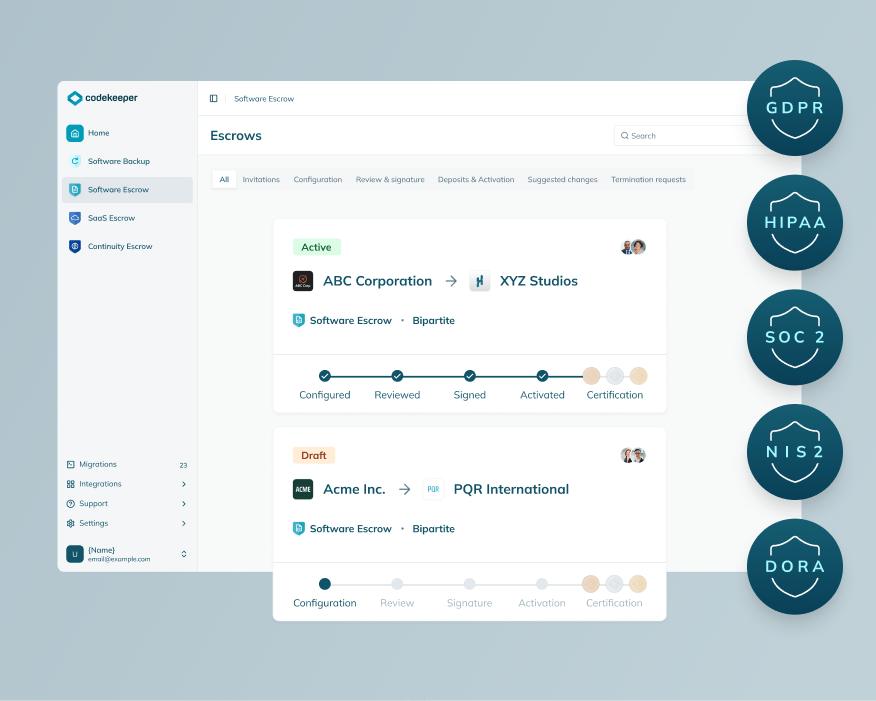
Task: Click the codekeeper logo
Action: [x=102, y=98]
